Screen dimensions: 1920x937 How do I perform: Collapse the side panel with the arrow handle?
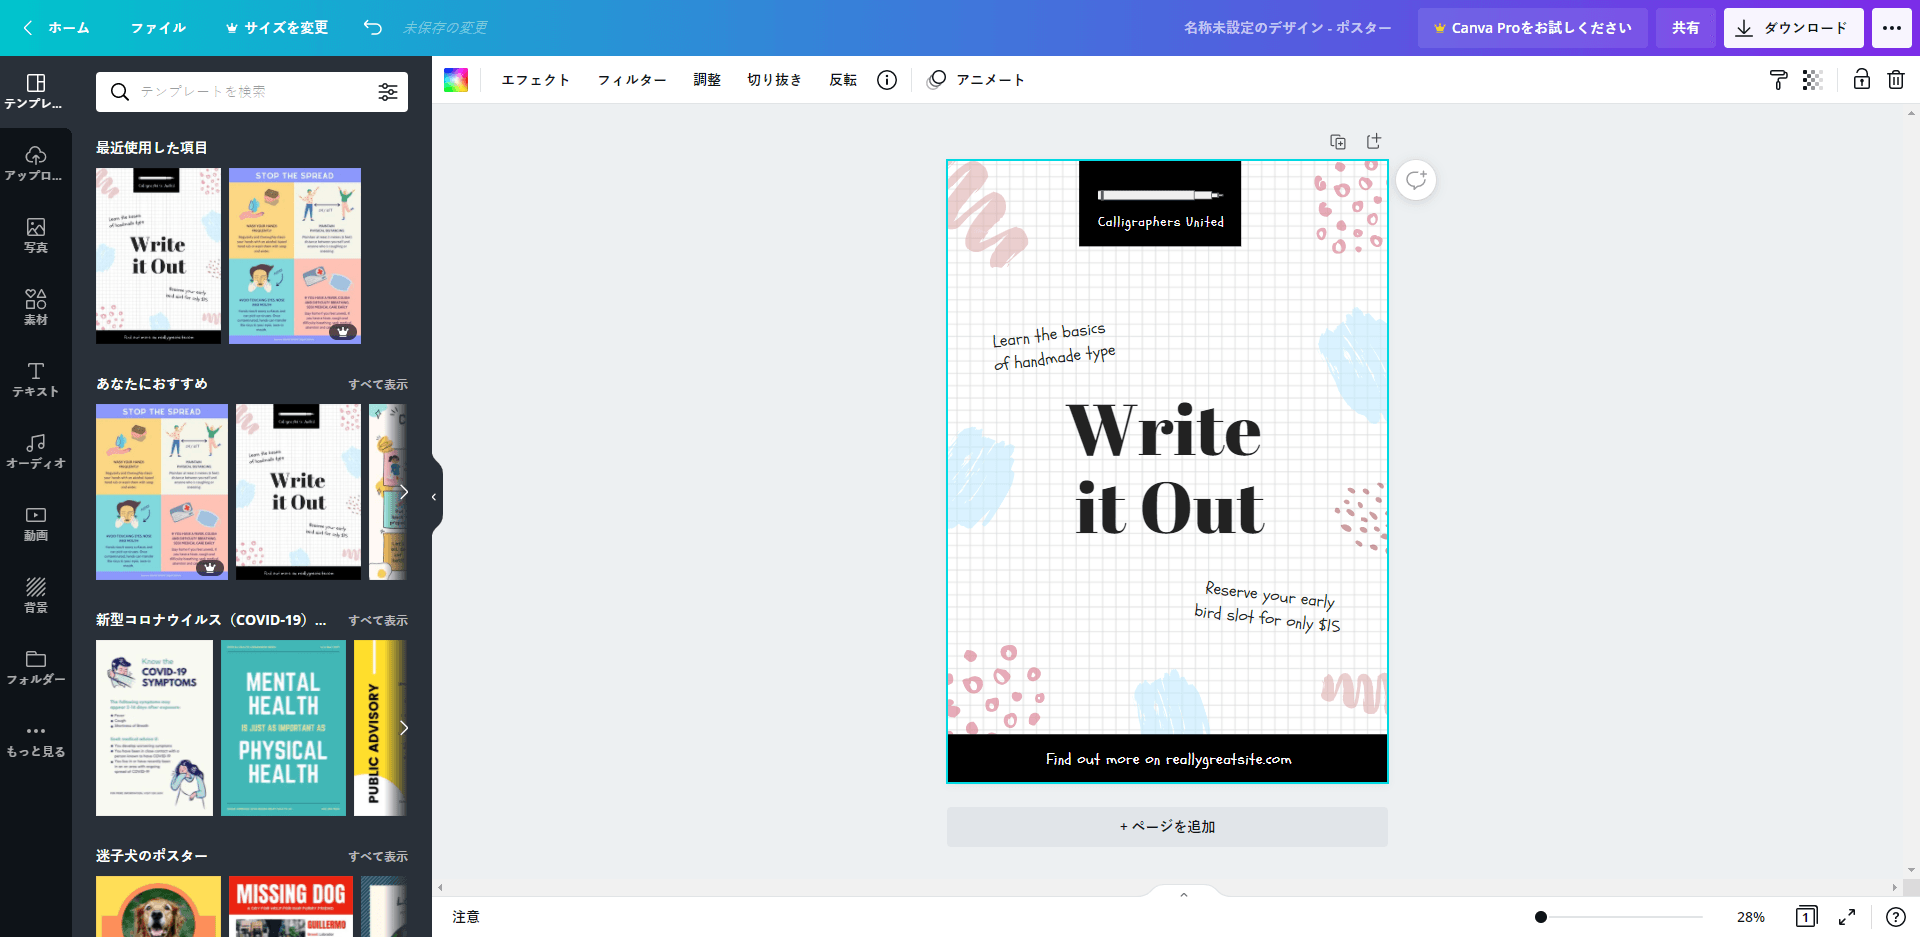pyautogui.click(x=434, y=496)
